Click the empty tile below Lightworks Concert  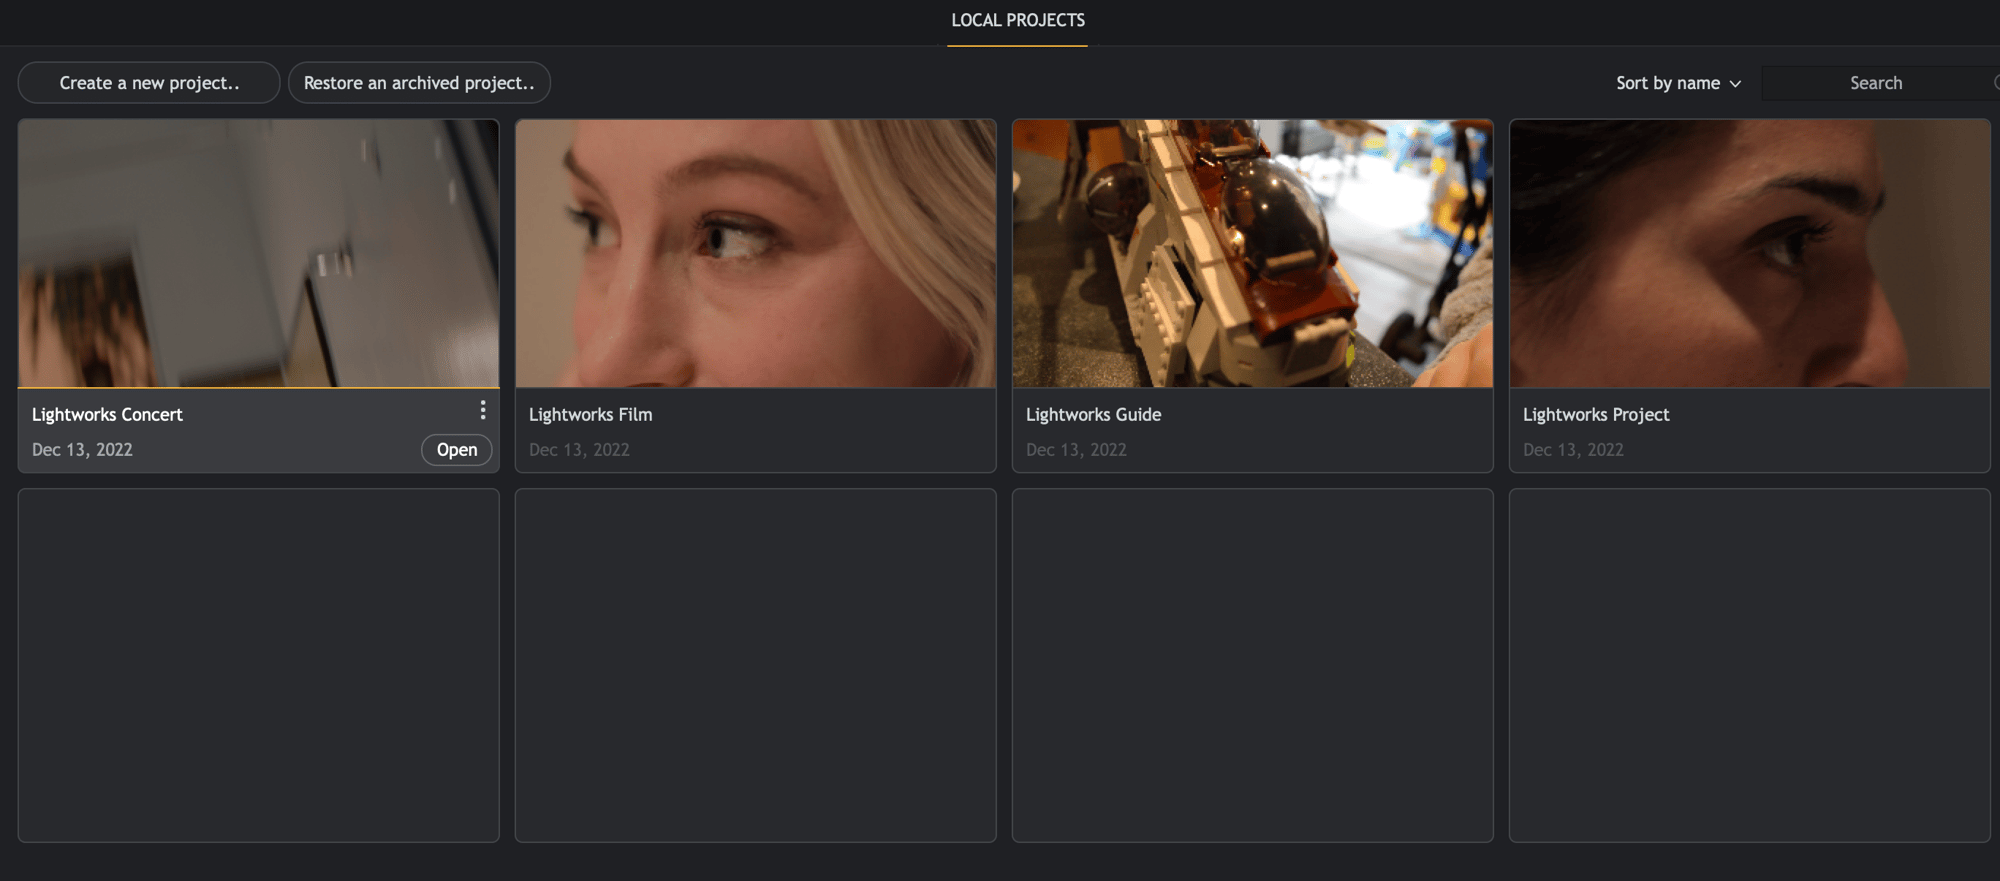tap(258, 665)
